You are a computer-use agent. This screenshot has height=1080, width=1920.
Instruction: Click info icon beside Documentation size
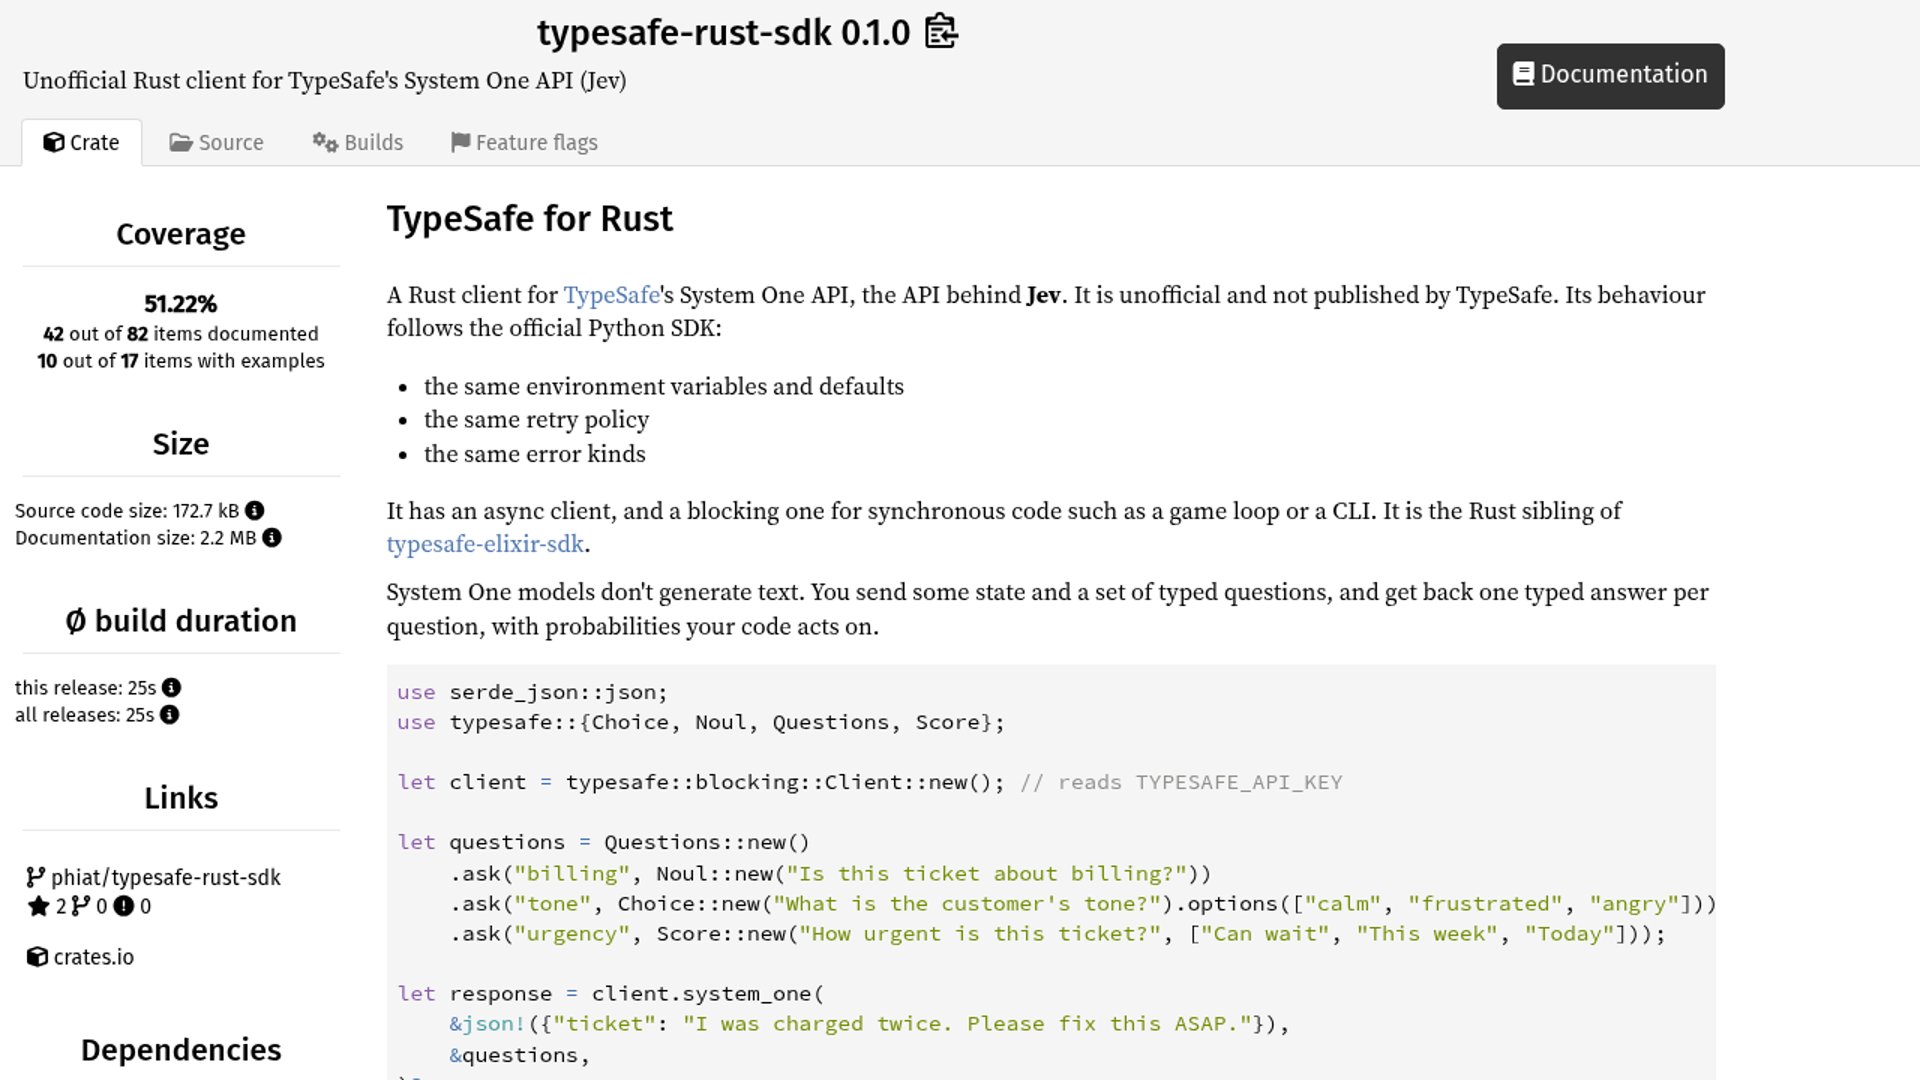click(x=272, y=538)
